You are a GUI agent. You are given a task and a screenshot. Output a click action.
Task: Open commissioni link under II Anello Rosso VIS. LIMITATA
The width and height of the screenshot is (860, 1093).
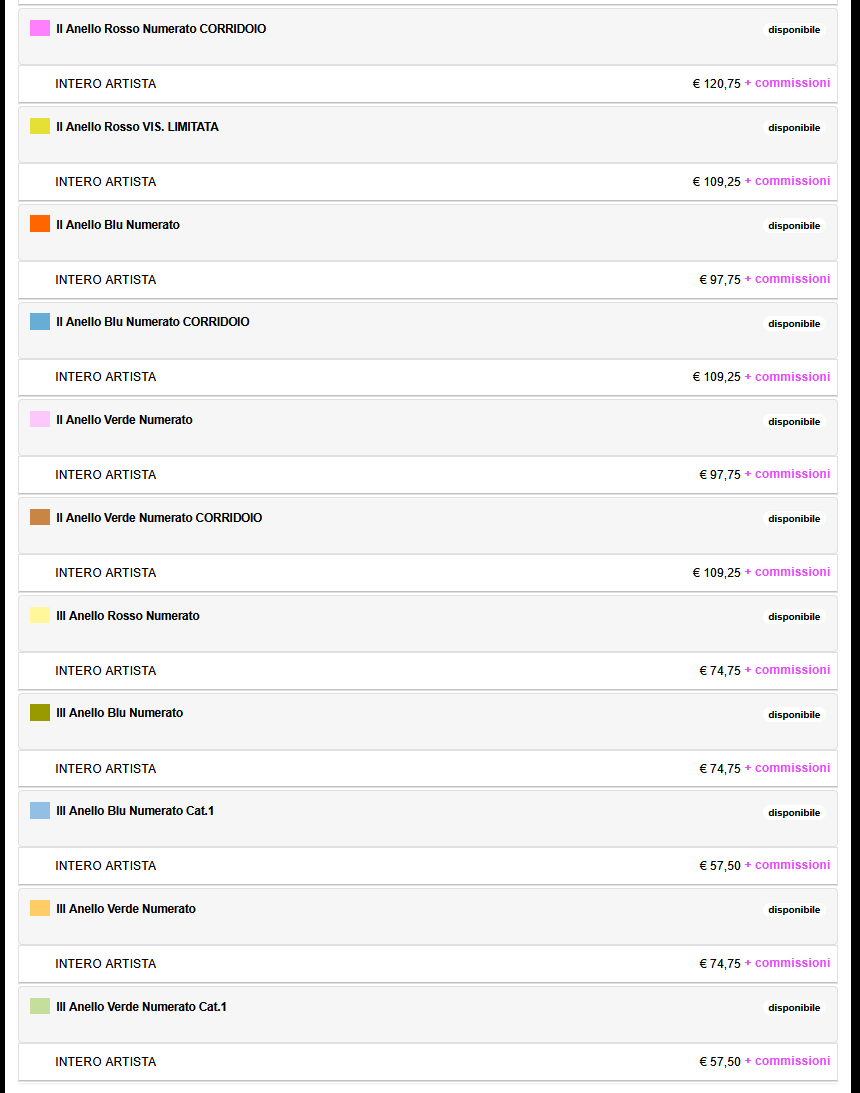point(788,181)
